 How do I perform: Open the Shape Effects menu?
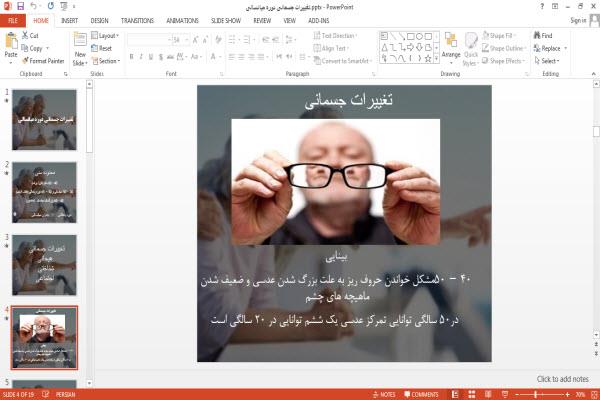coord(504,61)
